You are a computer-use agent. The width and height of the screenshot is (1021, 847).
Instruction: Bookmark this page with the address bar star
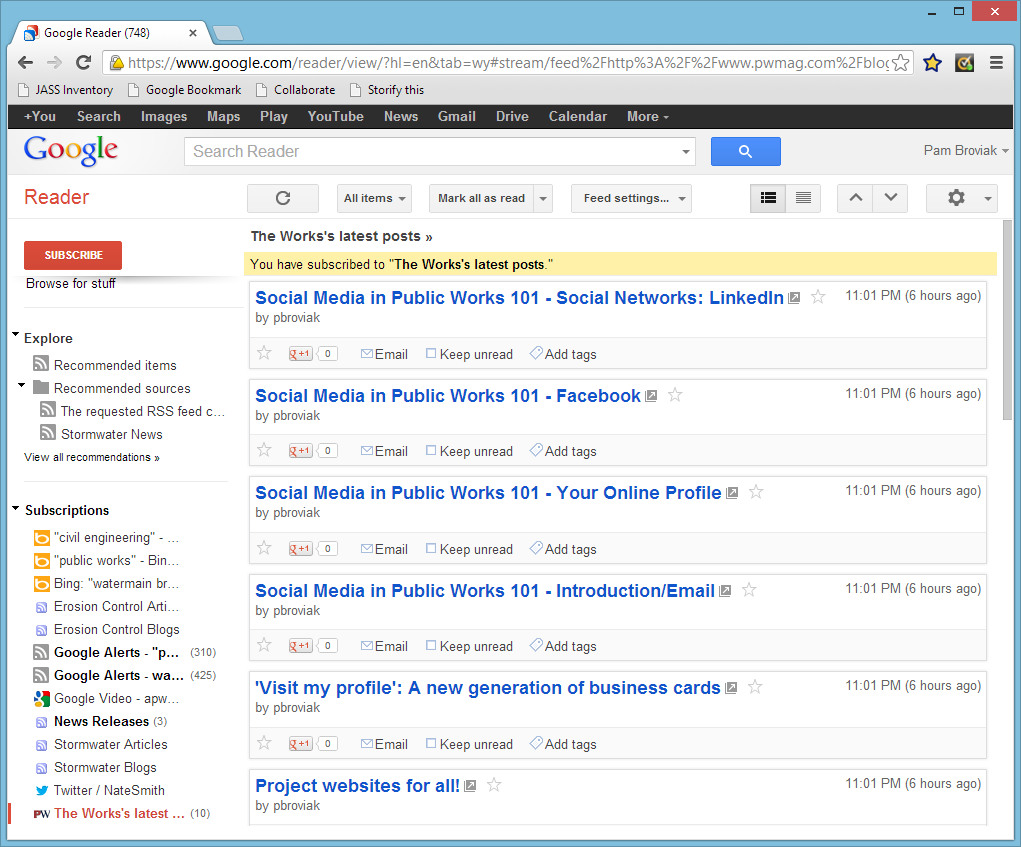pos(901,62)
